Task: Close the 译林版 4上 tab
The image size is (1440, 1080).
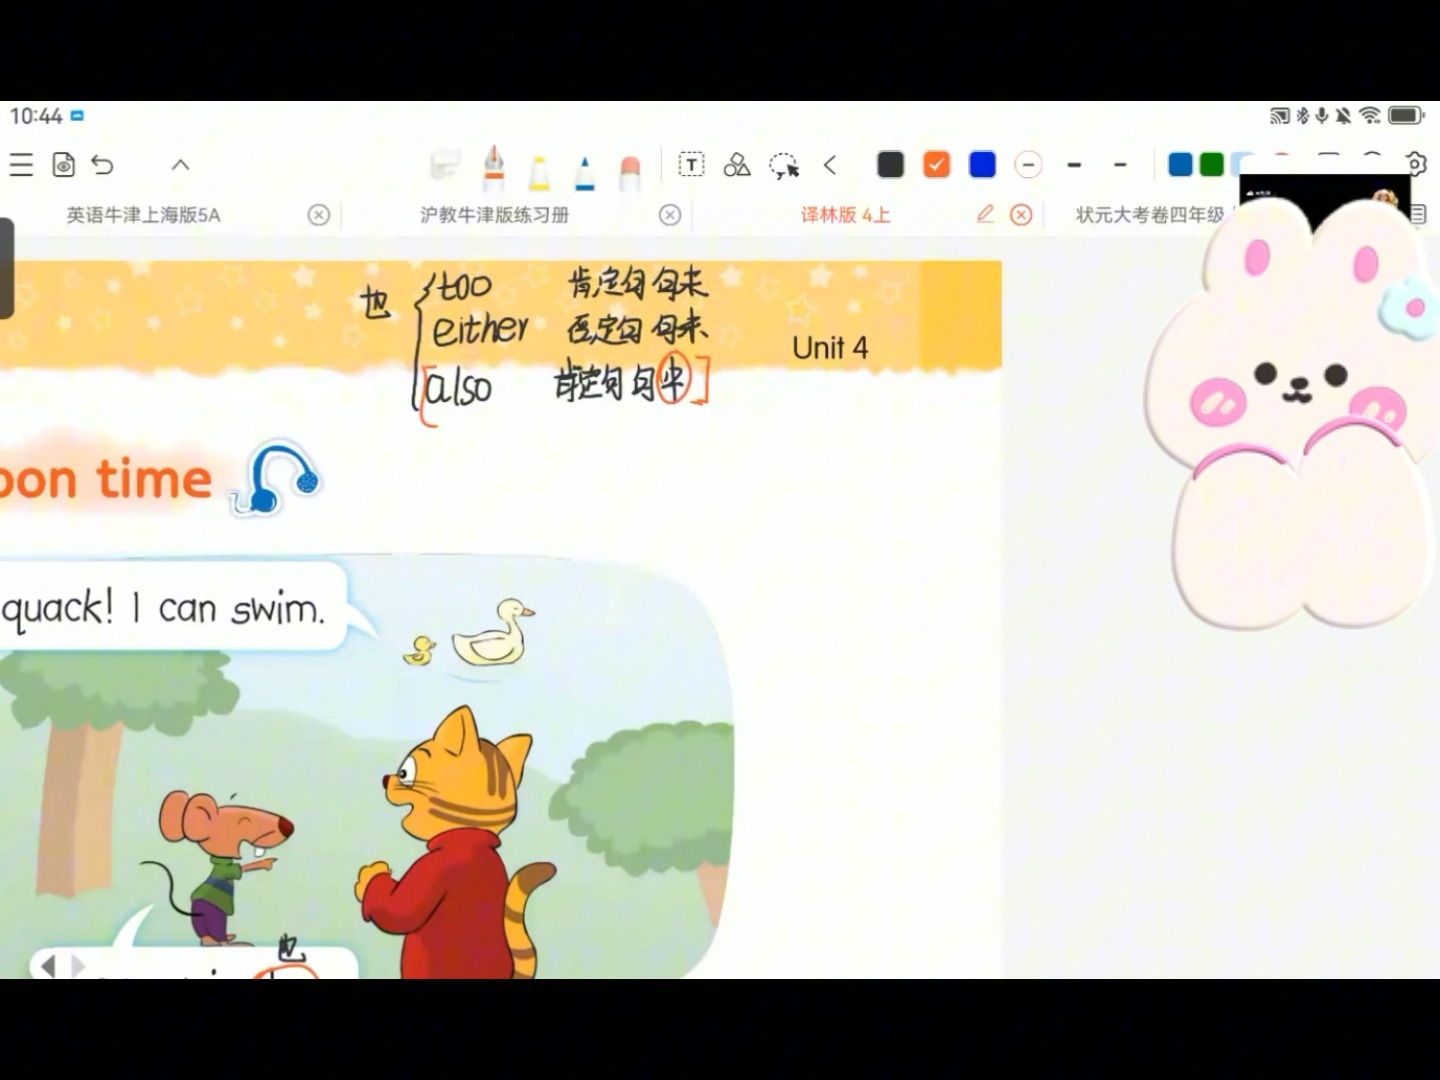Action: (1021, 215)
